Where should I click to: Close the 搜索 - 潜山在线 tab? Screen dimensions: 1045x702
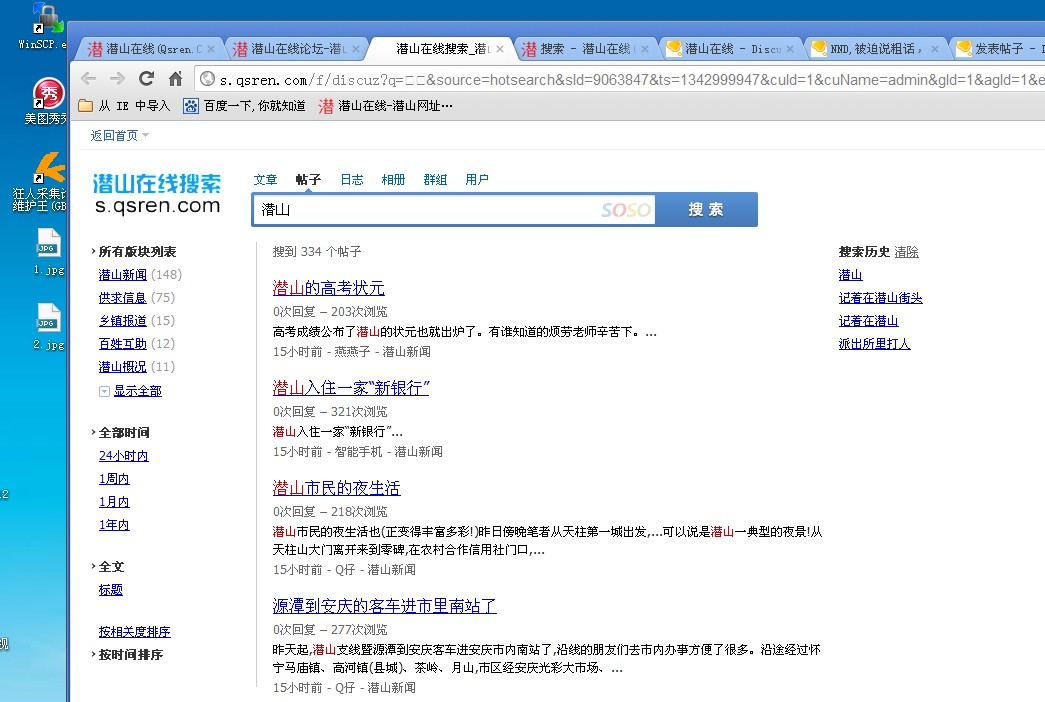click(x=644, y=49)
